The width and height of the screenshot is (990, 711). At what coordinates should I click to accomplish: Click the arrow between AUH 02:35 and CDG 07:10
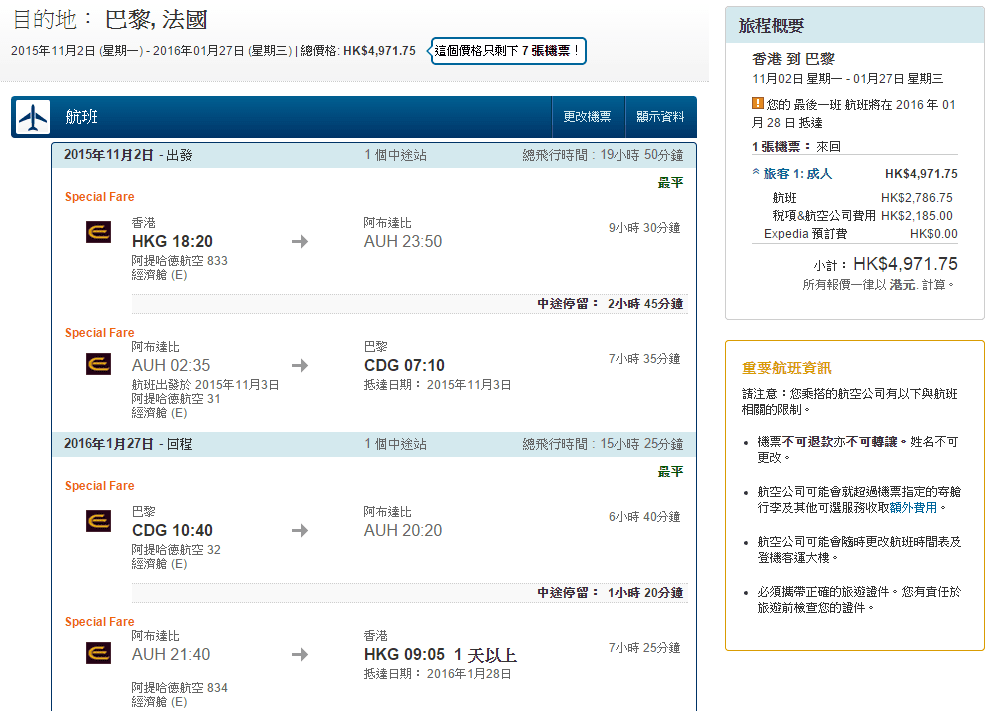click(x=300, y=366)
